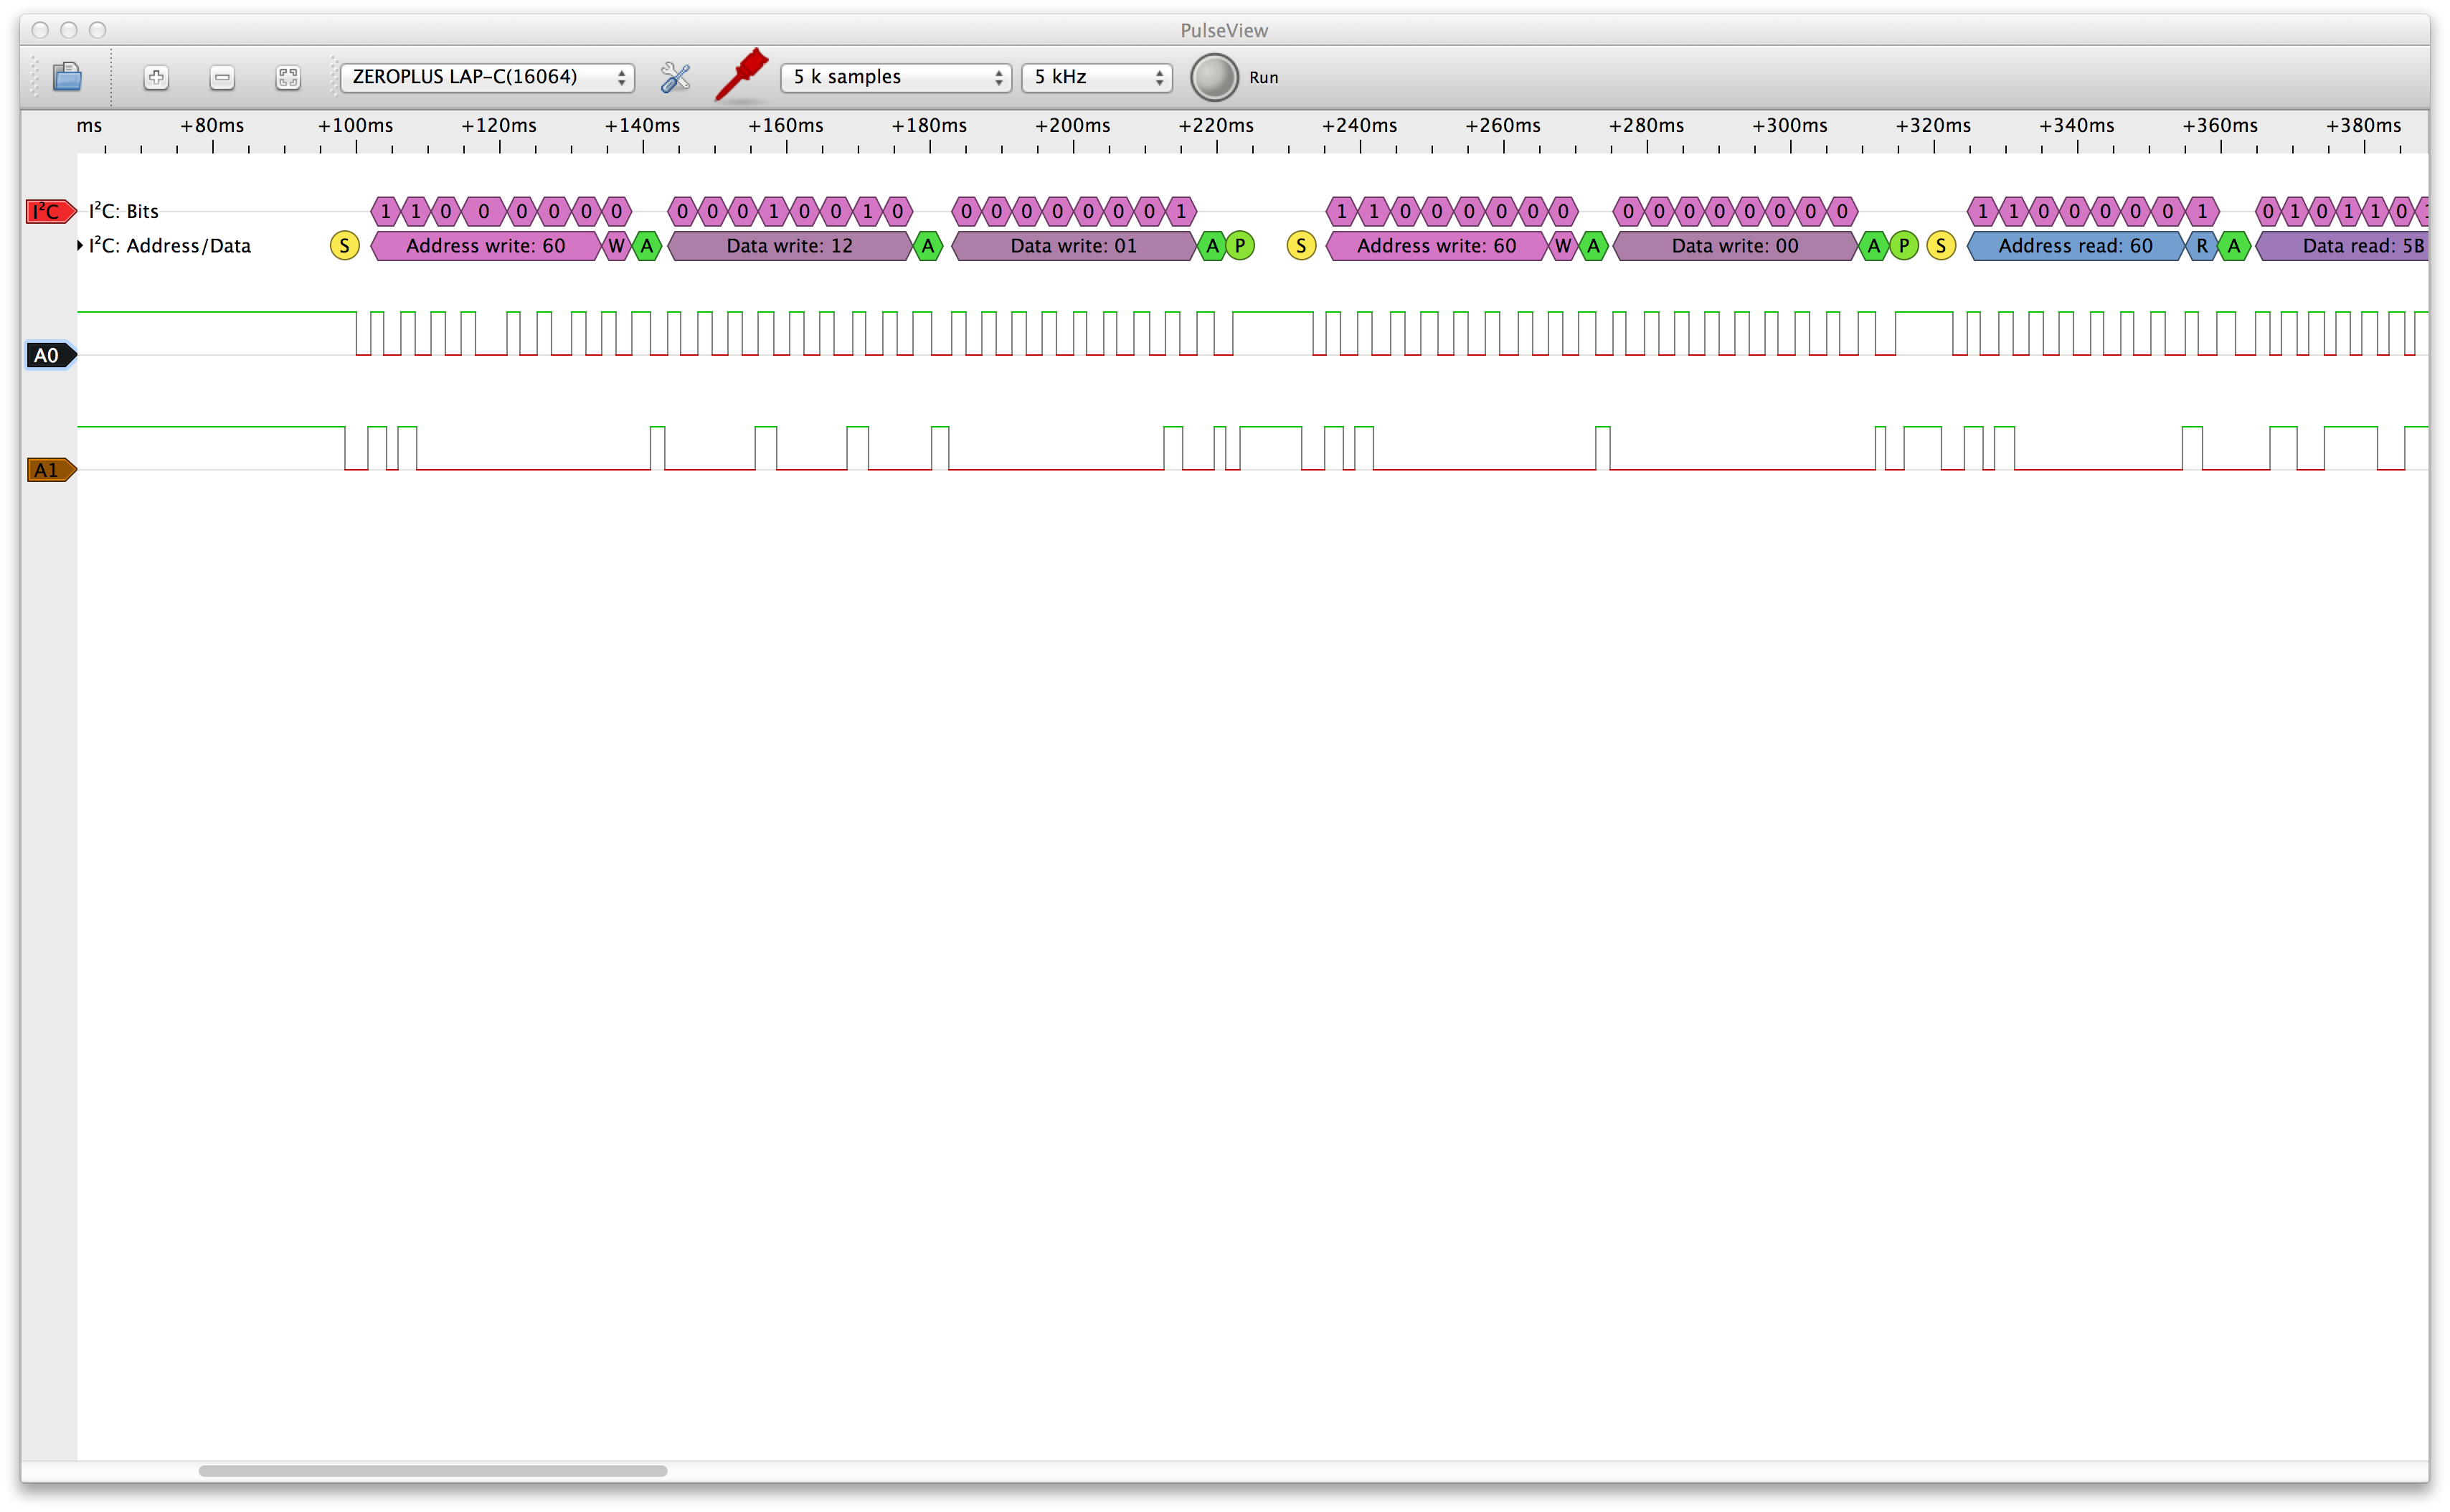The height and width of the screenshot is (1512, 2450).
Task: Click the first yellow S start annotation
Action: pos(344,245)
